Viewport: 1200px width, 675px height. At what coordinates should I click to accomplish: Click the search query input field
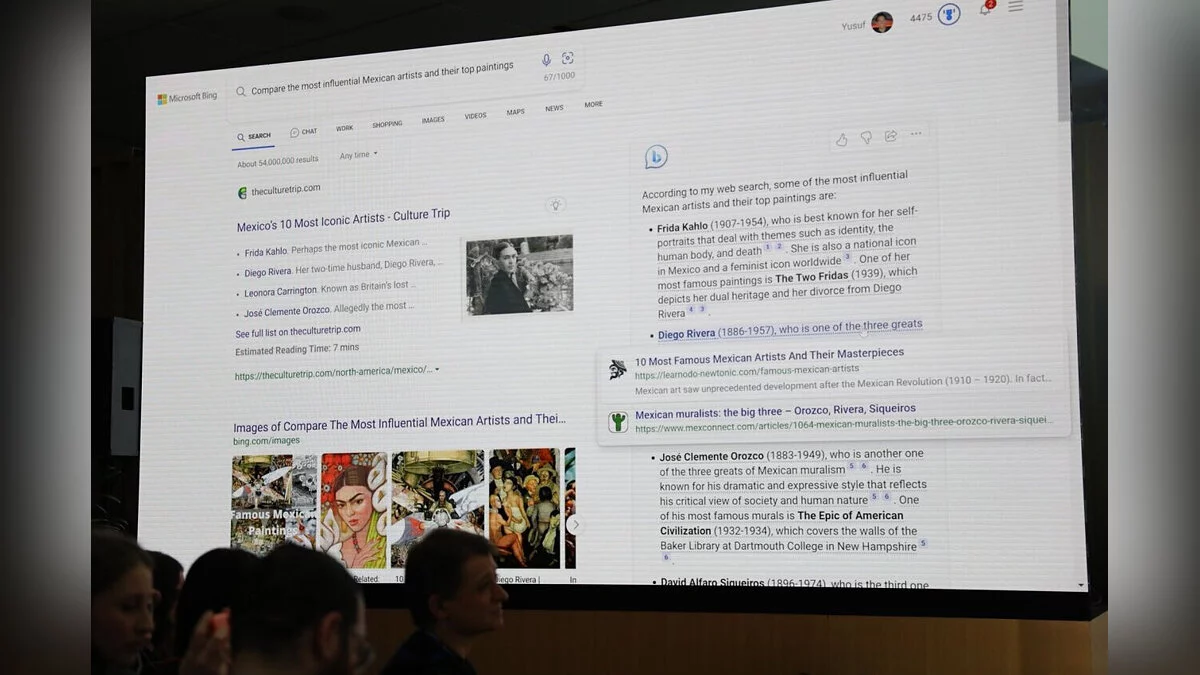pyautogui.click(x=382, y=79)
